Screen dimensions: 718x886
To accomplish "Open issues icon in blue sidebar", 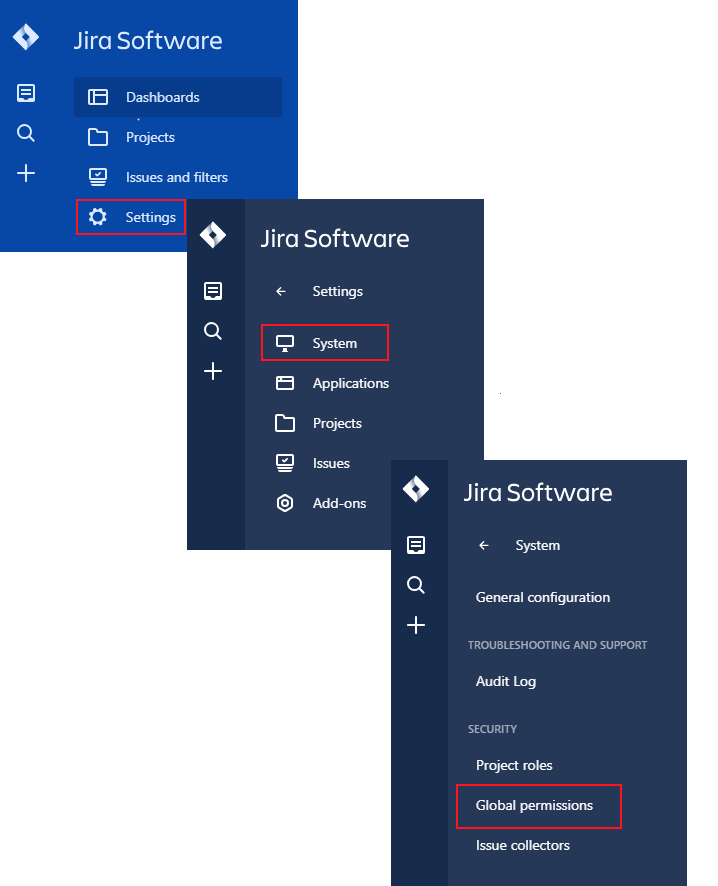I will (26, 93).
